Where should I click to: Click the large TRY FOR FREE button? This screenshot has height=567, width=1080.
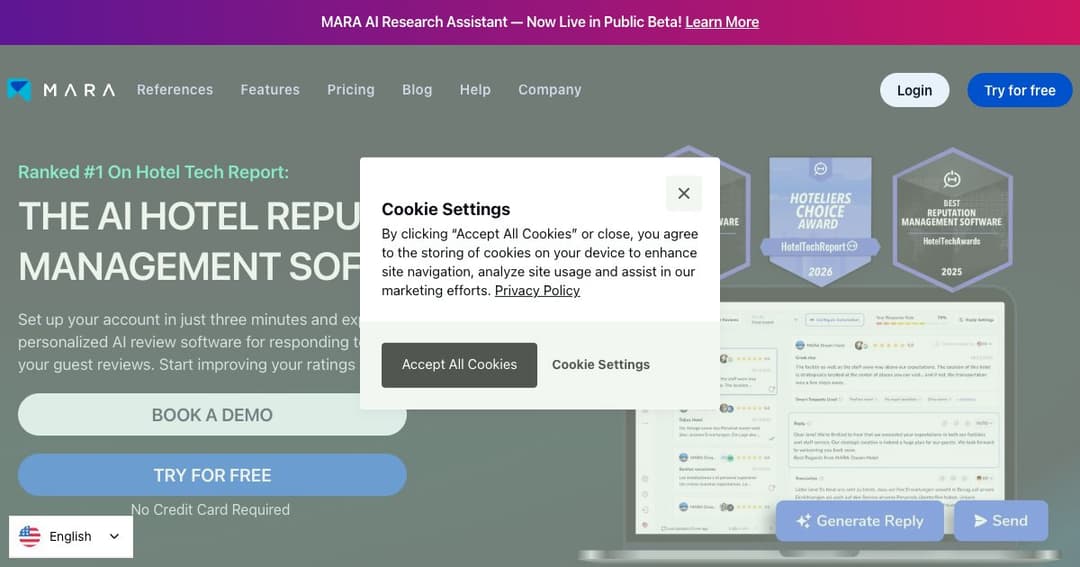tap(212, 475)
